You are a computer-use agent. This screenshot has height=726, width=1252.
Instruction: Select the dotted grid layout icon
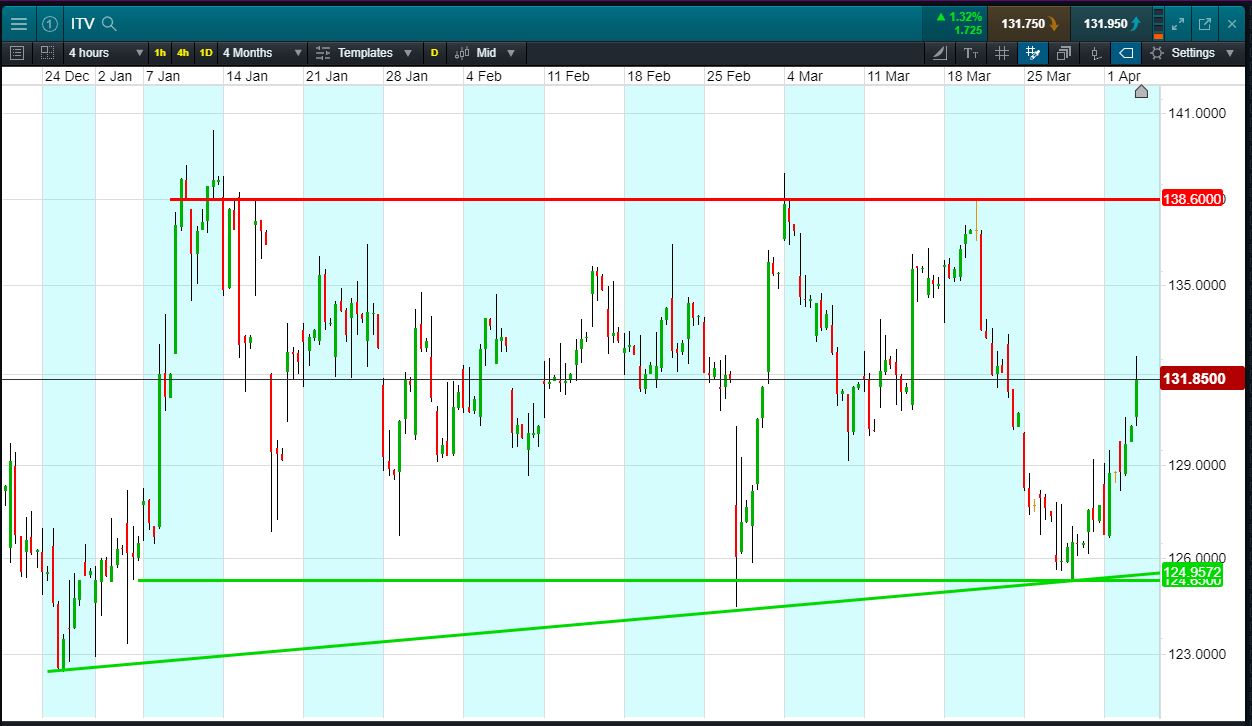[x=48, y=52]
